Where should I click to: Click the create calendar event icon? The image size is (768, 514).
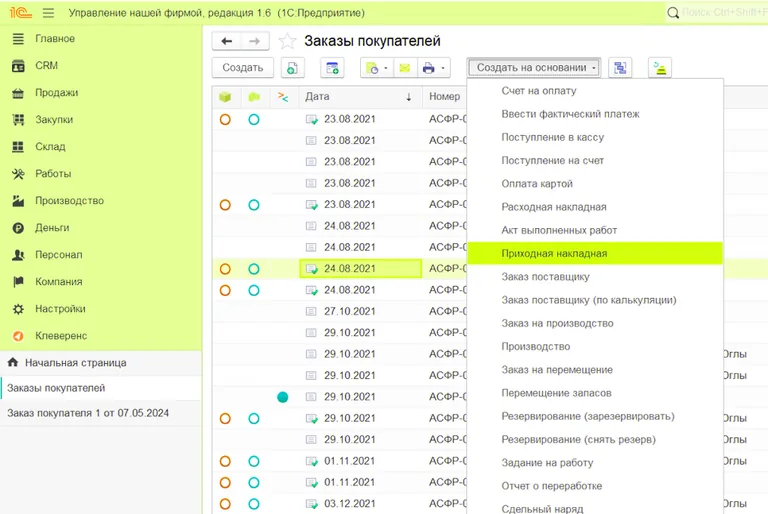coord(332,68)
